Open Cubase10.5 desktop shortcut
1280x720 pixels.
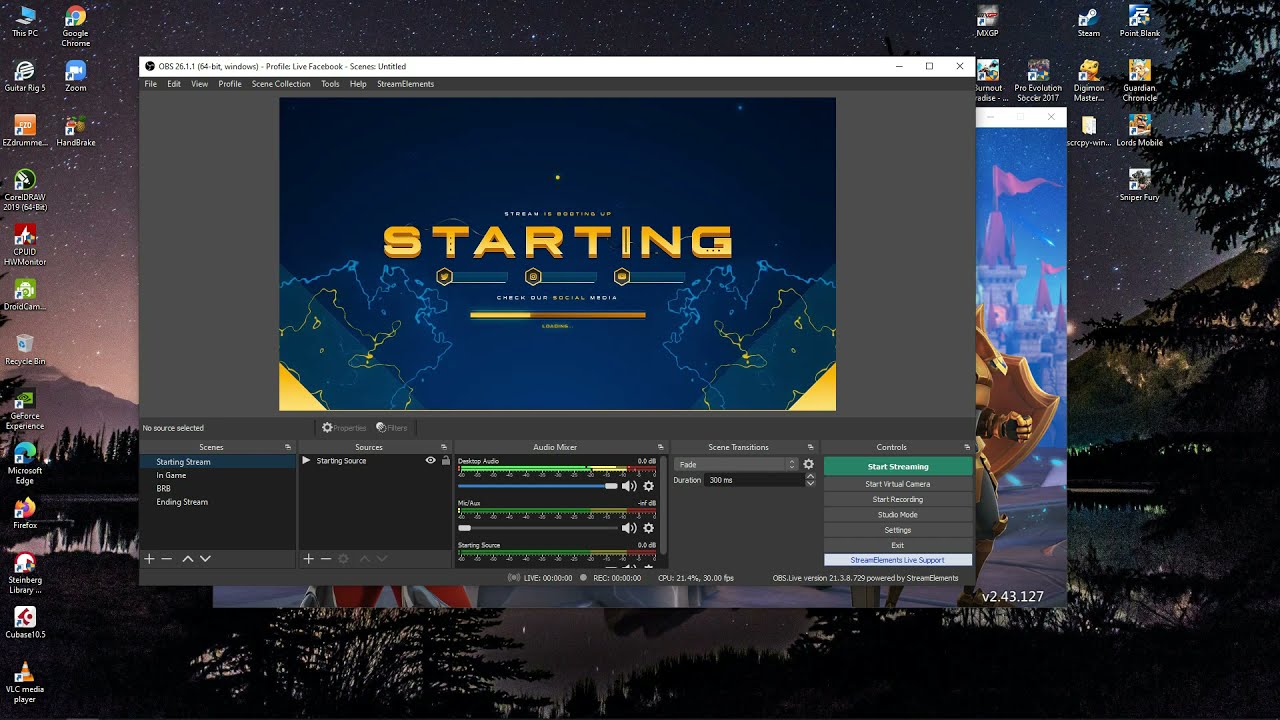coord(25,622)
